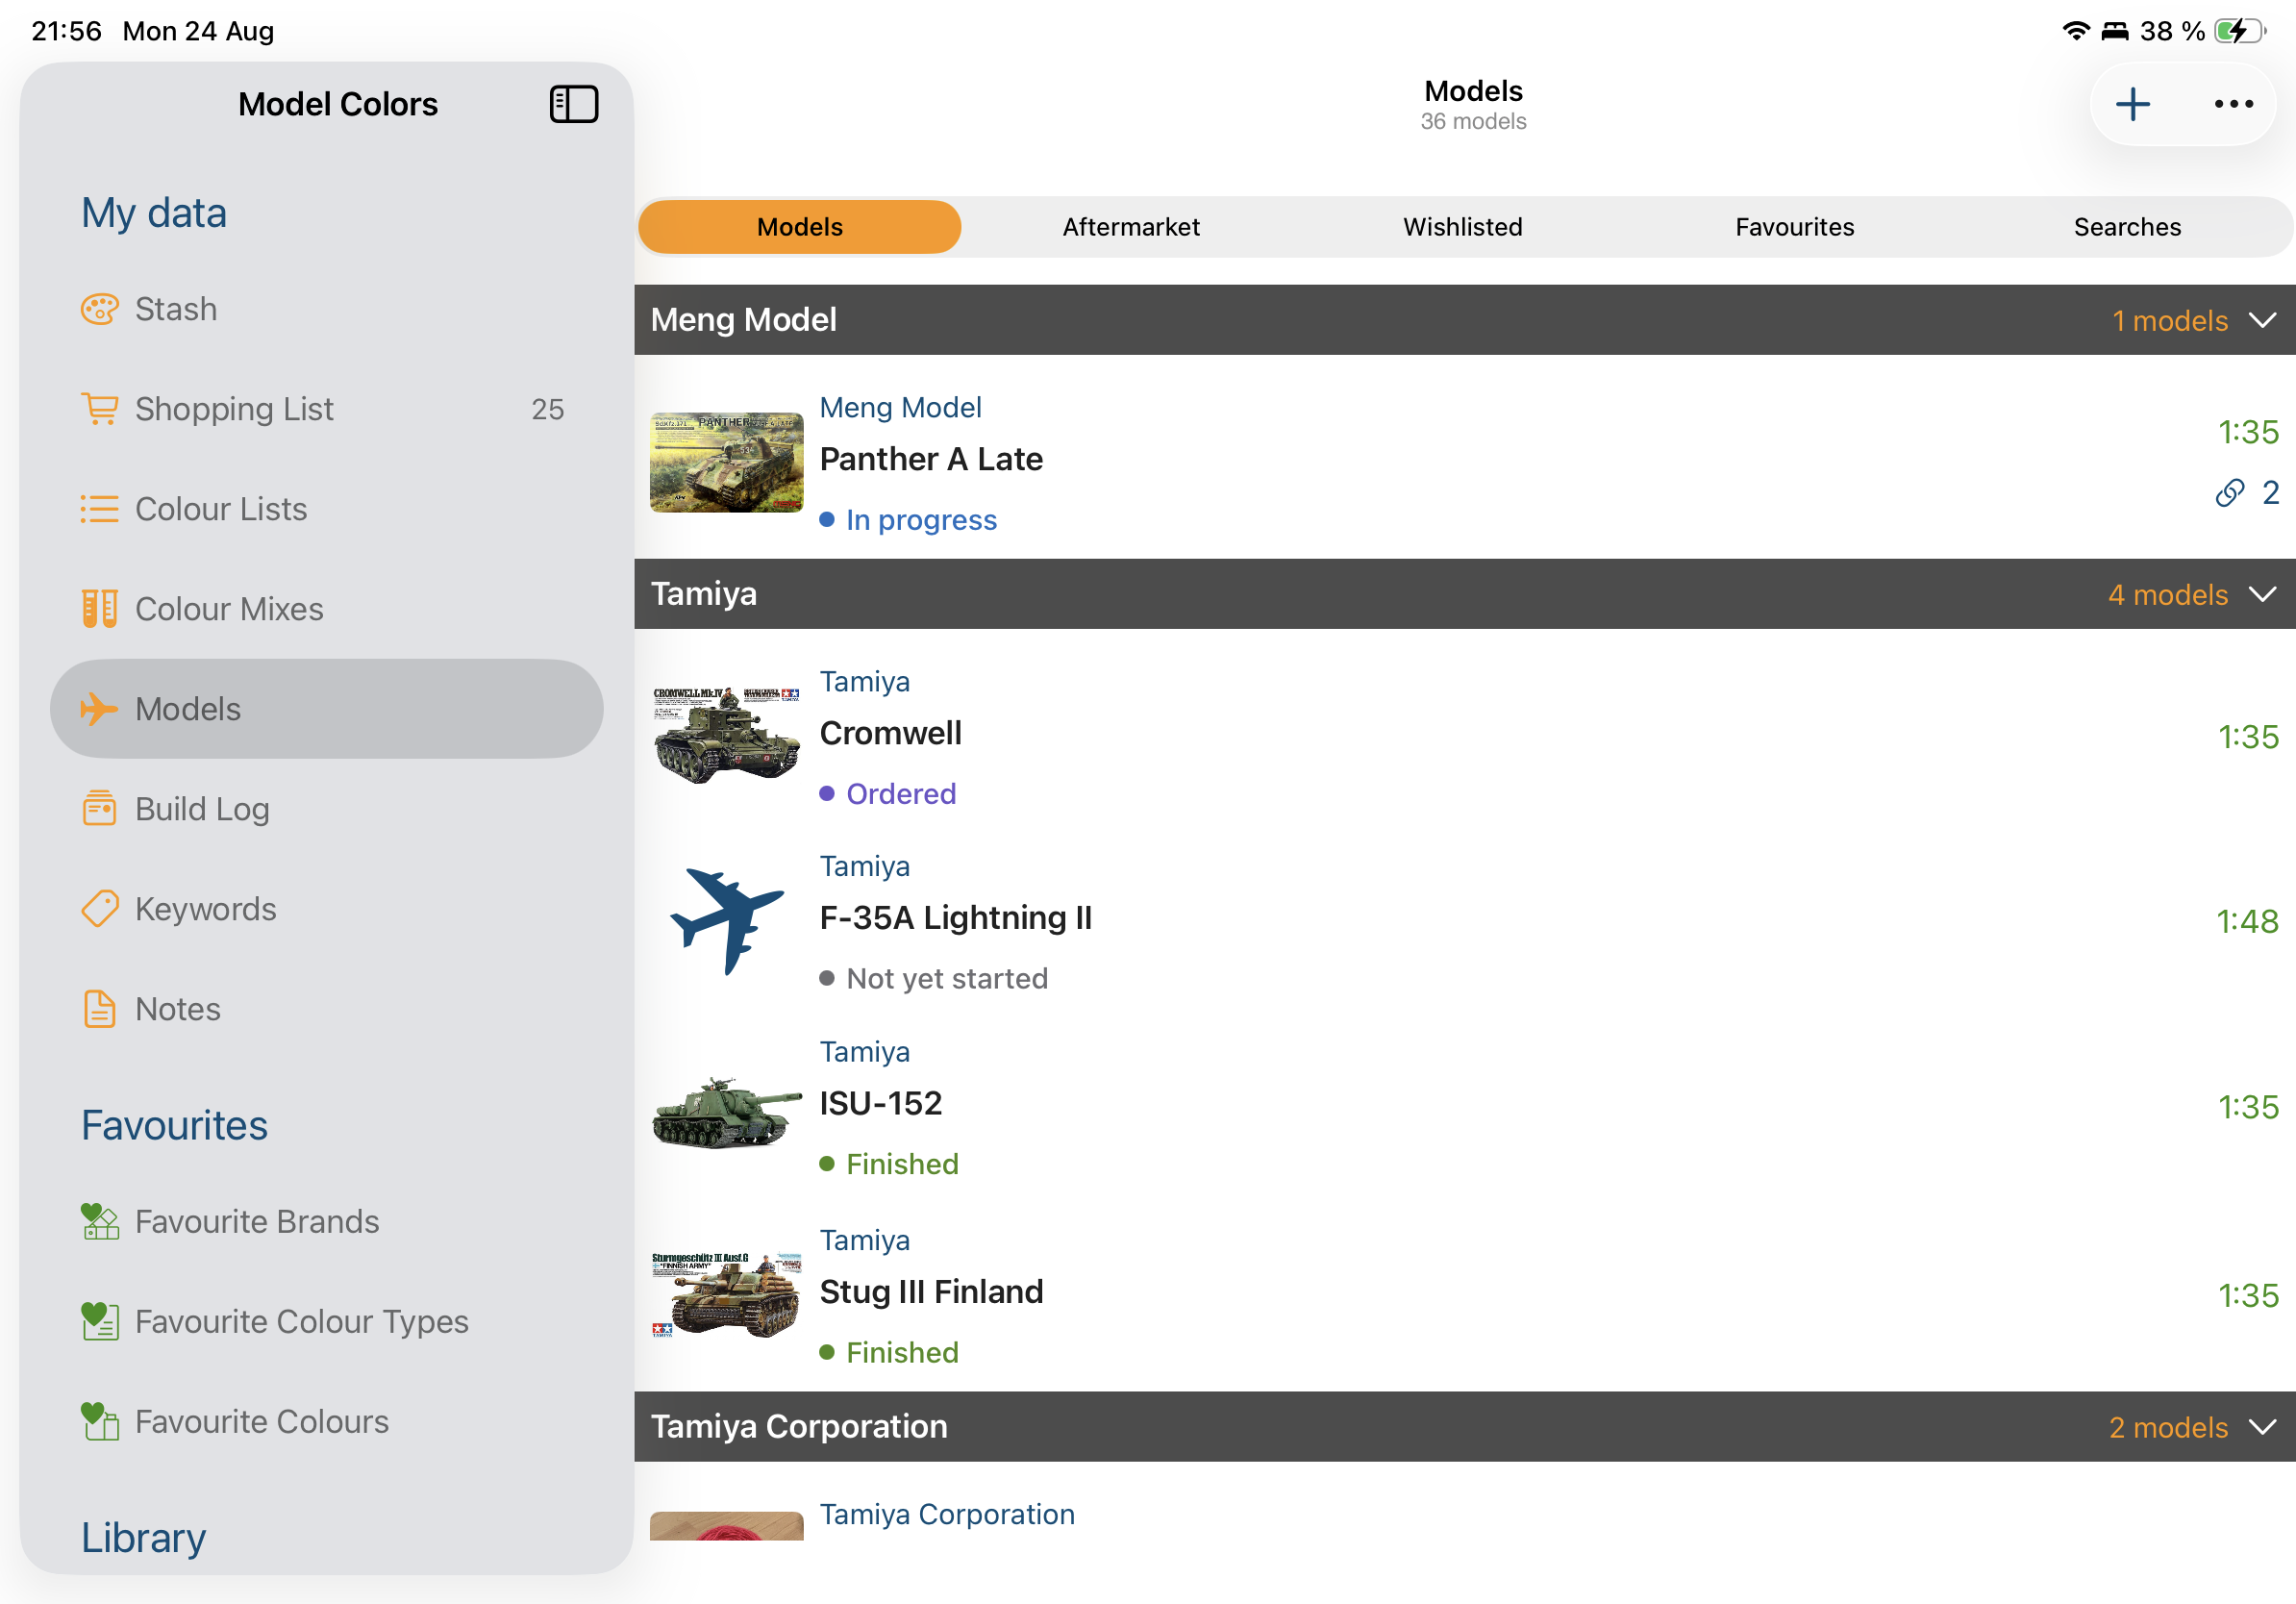Tap the plus icon to add model
The image size is (2296, 1604).
tap(2132, 104)
